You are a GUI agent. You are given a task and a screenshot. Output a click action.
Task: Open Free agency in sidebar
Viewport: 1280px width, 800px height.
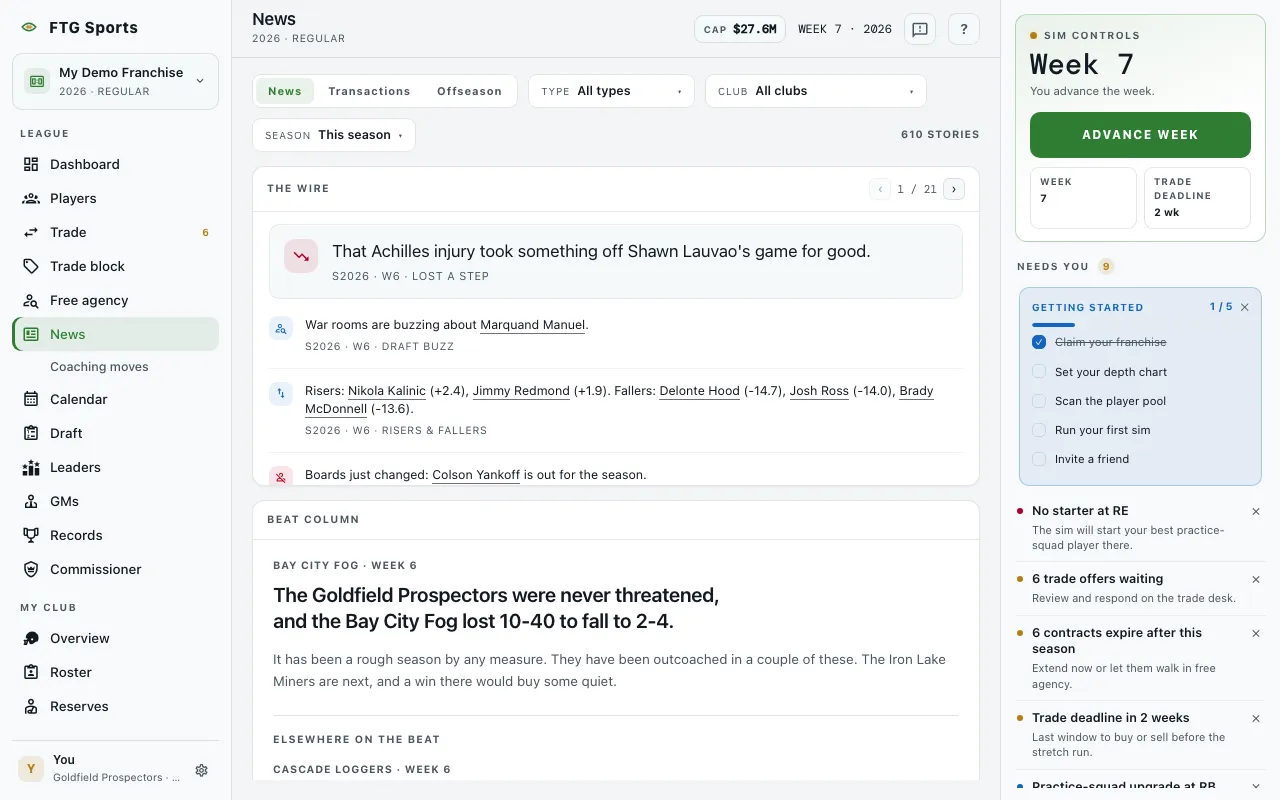[115, 300]
